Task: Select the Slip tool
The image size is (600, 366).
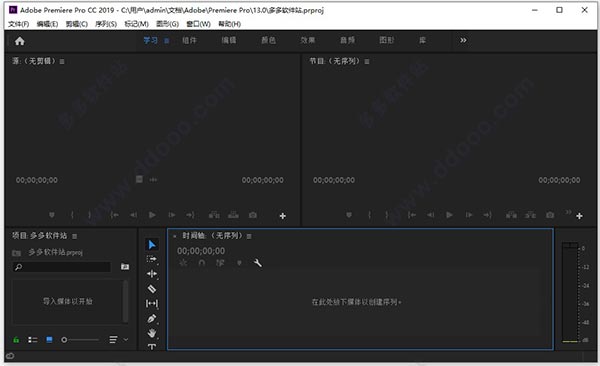Action: pos(152,304)
